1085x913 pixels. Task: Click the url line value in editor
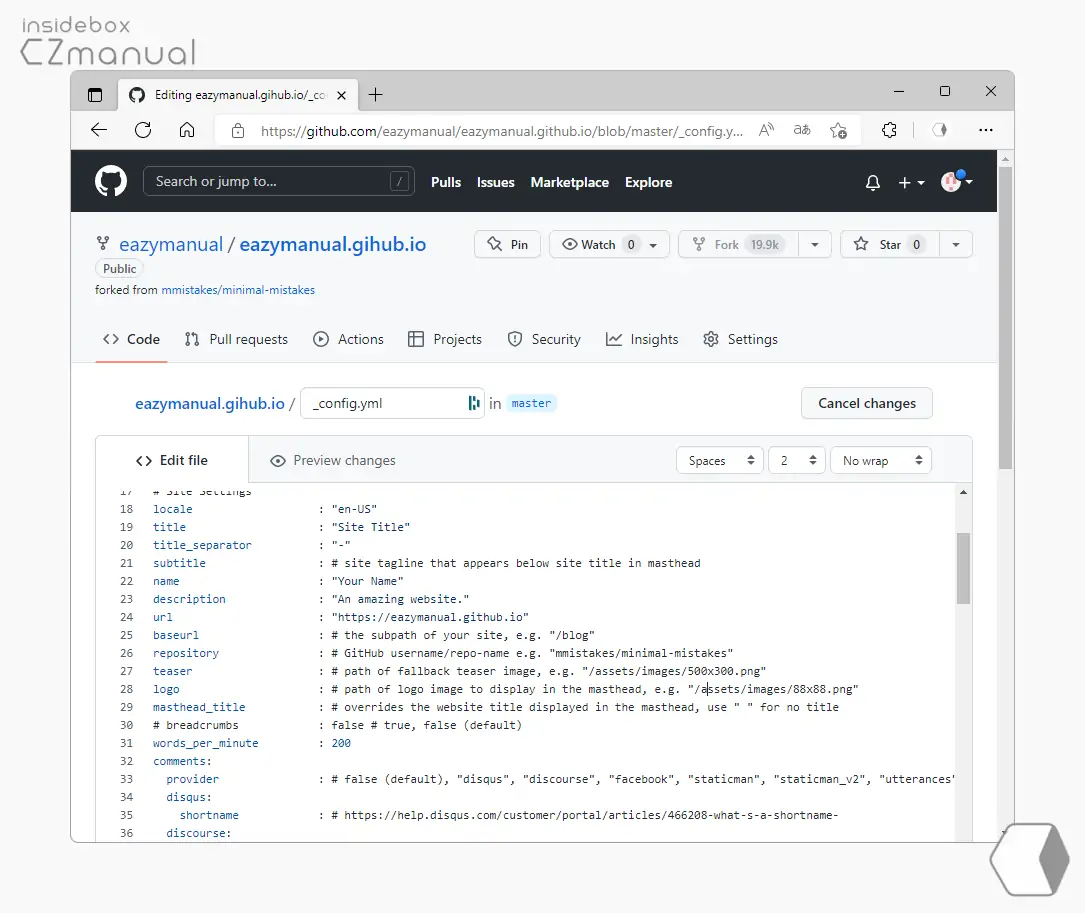(430, 617)
